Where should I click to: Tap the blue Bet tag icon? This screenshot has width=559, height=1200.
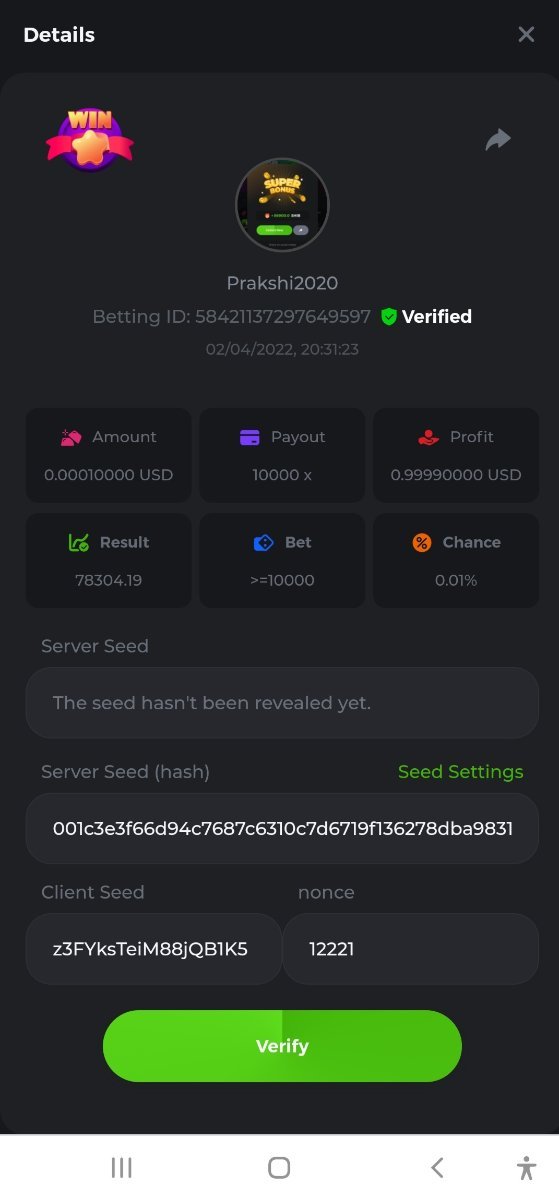pos(263,542)
